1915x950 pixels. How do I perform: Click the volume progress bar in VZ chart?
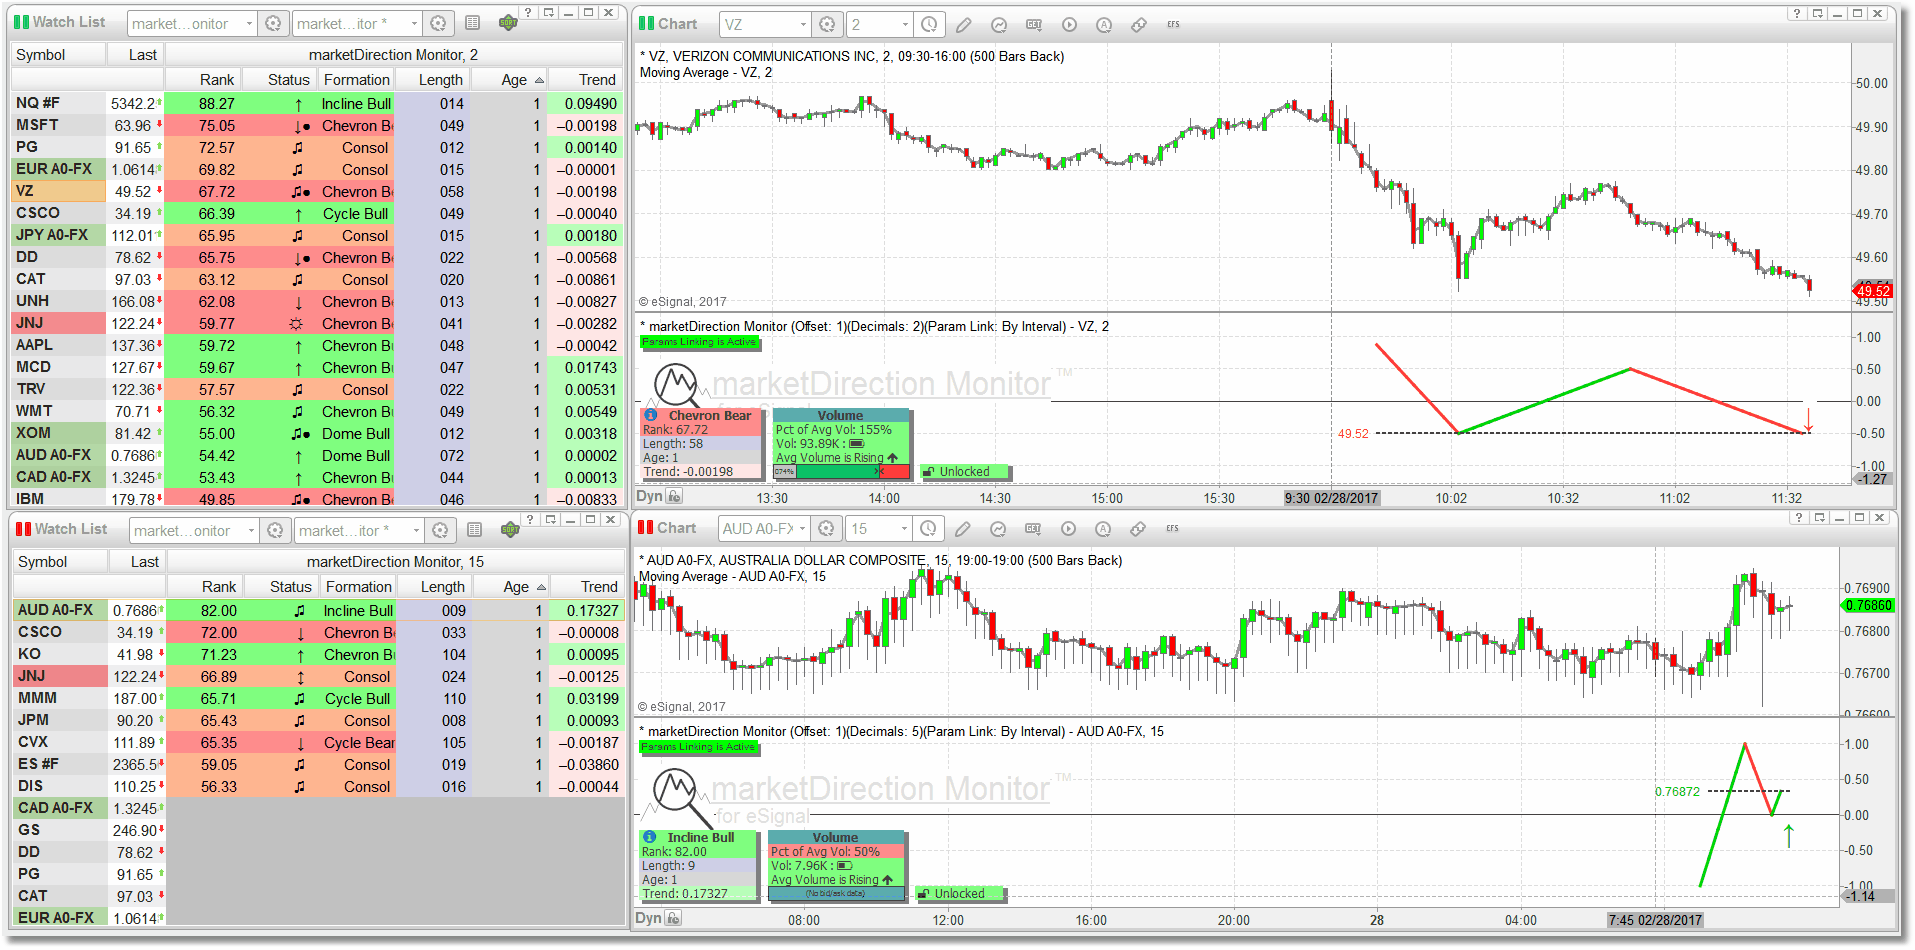point(841,471)
